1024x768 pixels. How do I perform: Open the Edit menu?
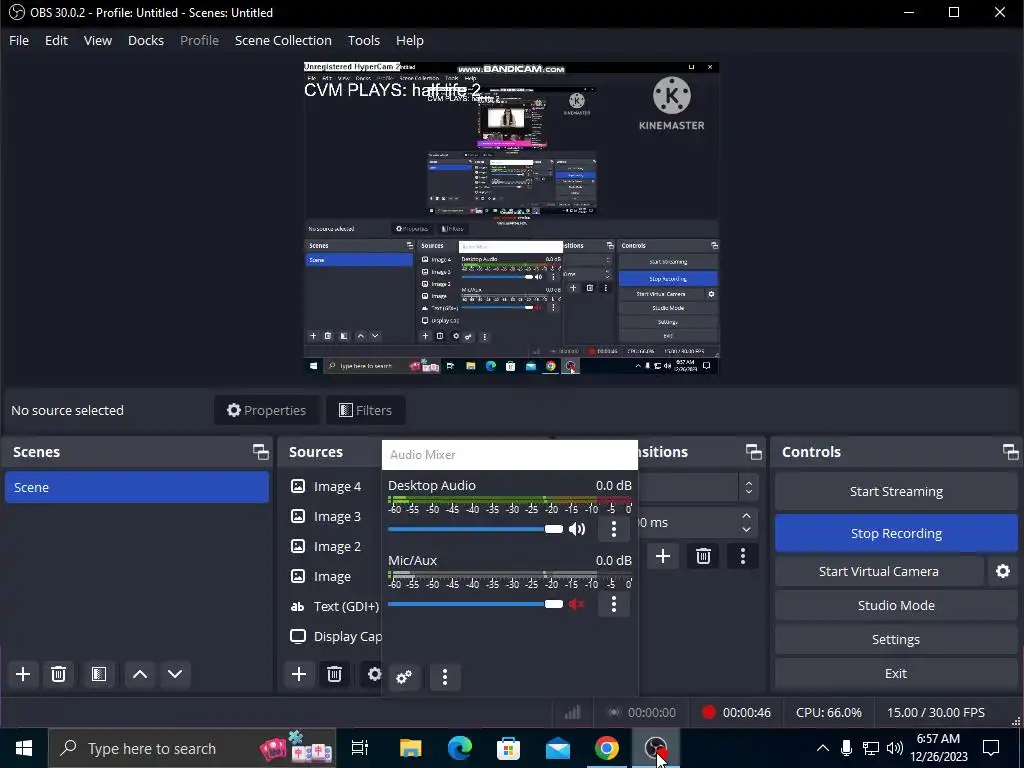point(56,40)
